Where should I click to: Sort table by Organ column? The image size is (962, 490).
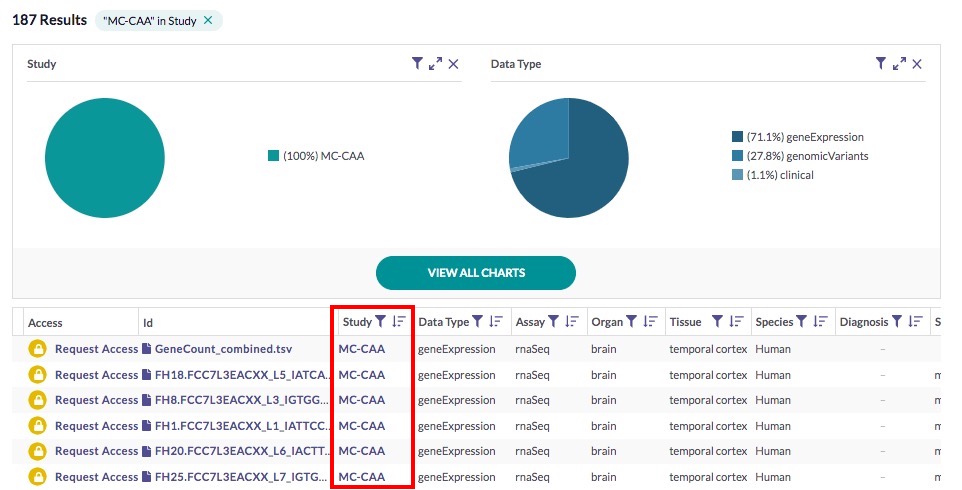pyautogui.click(x=650, y=322)
